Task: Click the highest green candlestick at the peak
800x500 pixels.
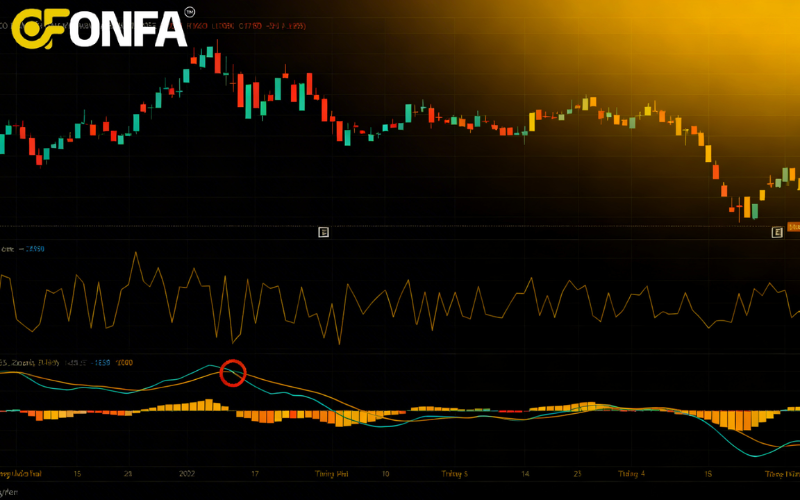Action: [212, 52]
